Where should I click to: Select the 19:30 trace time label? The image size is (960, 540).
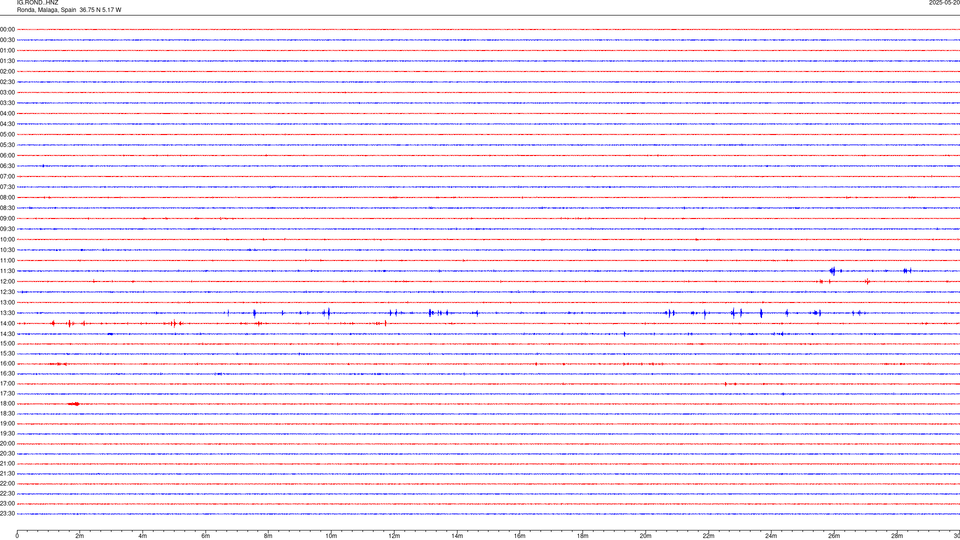[7, 433]
